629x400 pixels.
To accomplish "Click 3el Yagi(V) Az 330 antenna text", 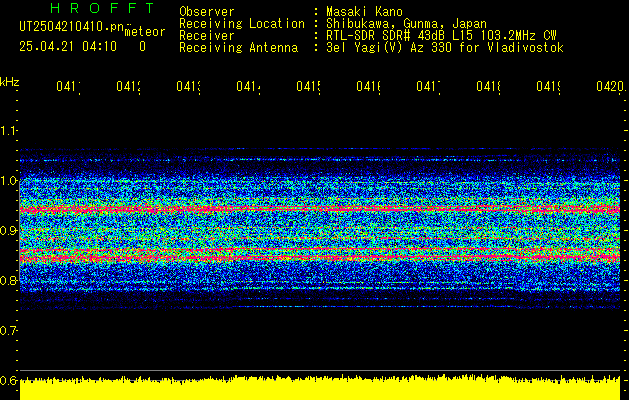I will (x=445, y=48).
